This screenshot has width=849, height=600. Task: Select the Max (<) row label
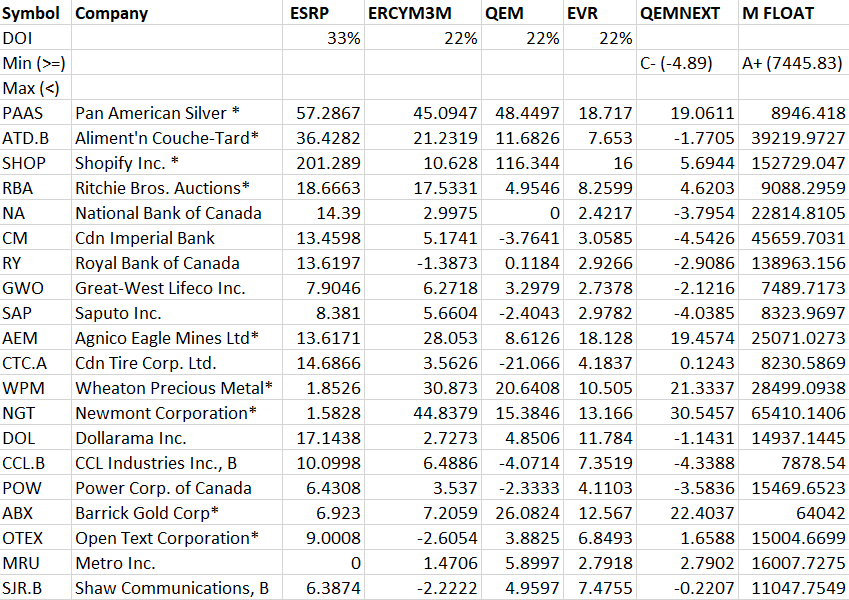click(x=27, y=88)
